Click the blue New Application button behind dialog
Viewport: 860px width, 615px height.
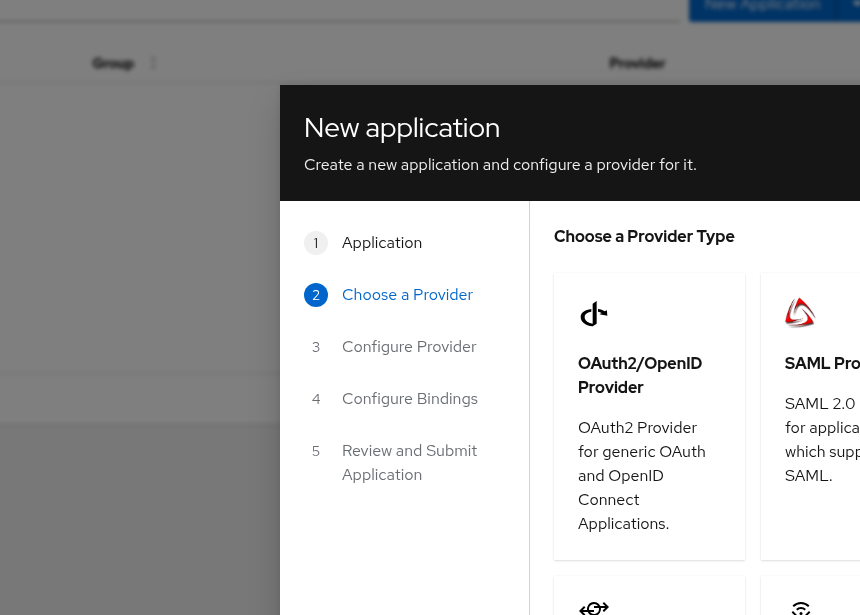click(762, 8)
